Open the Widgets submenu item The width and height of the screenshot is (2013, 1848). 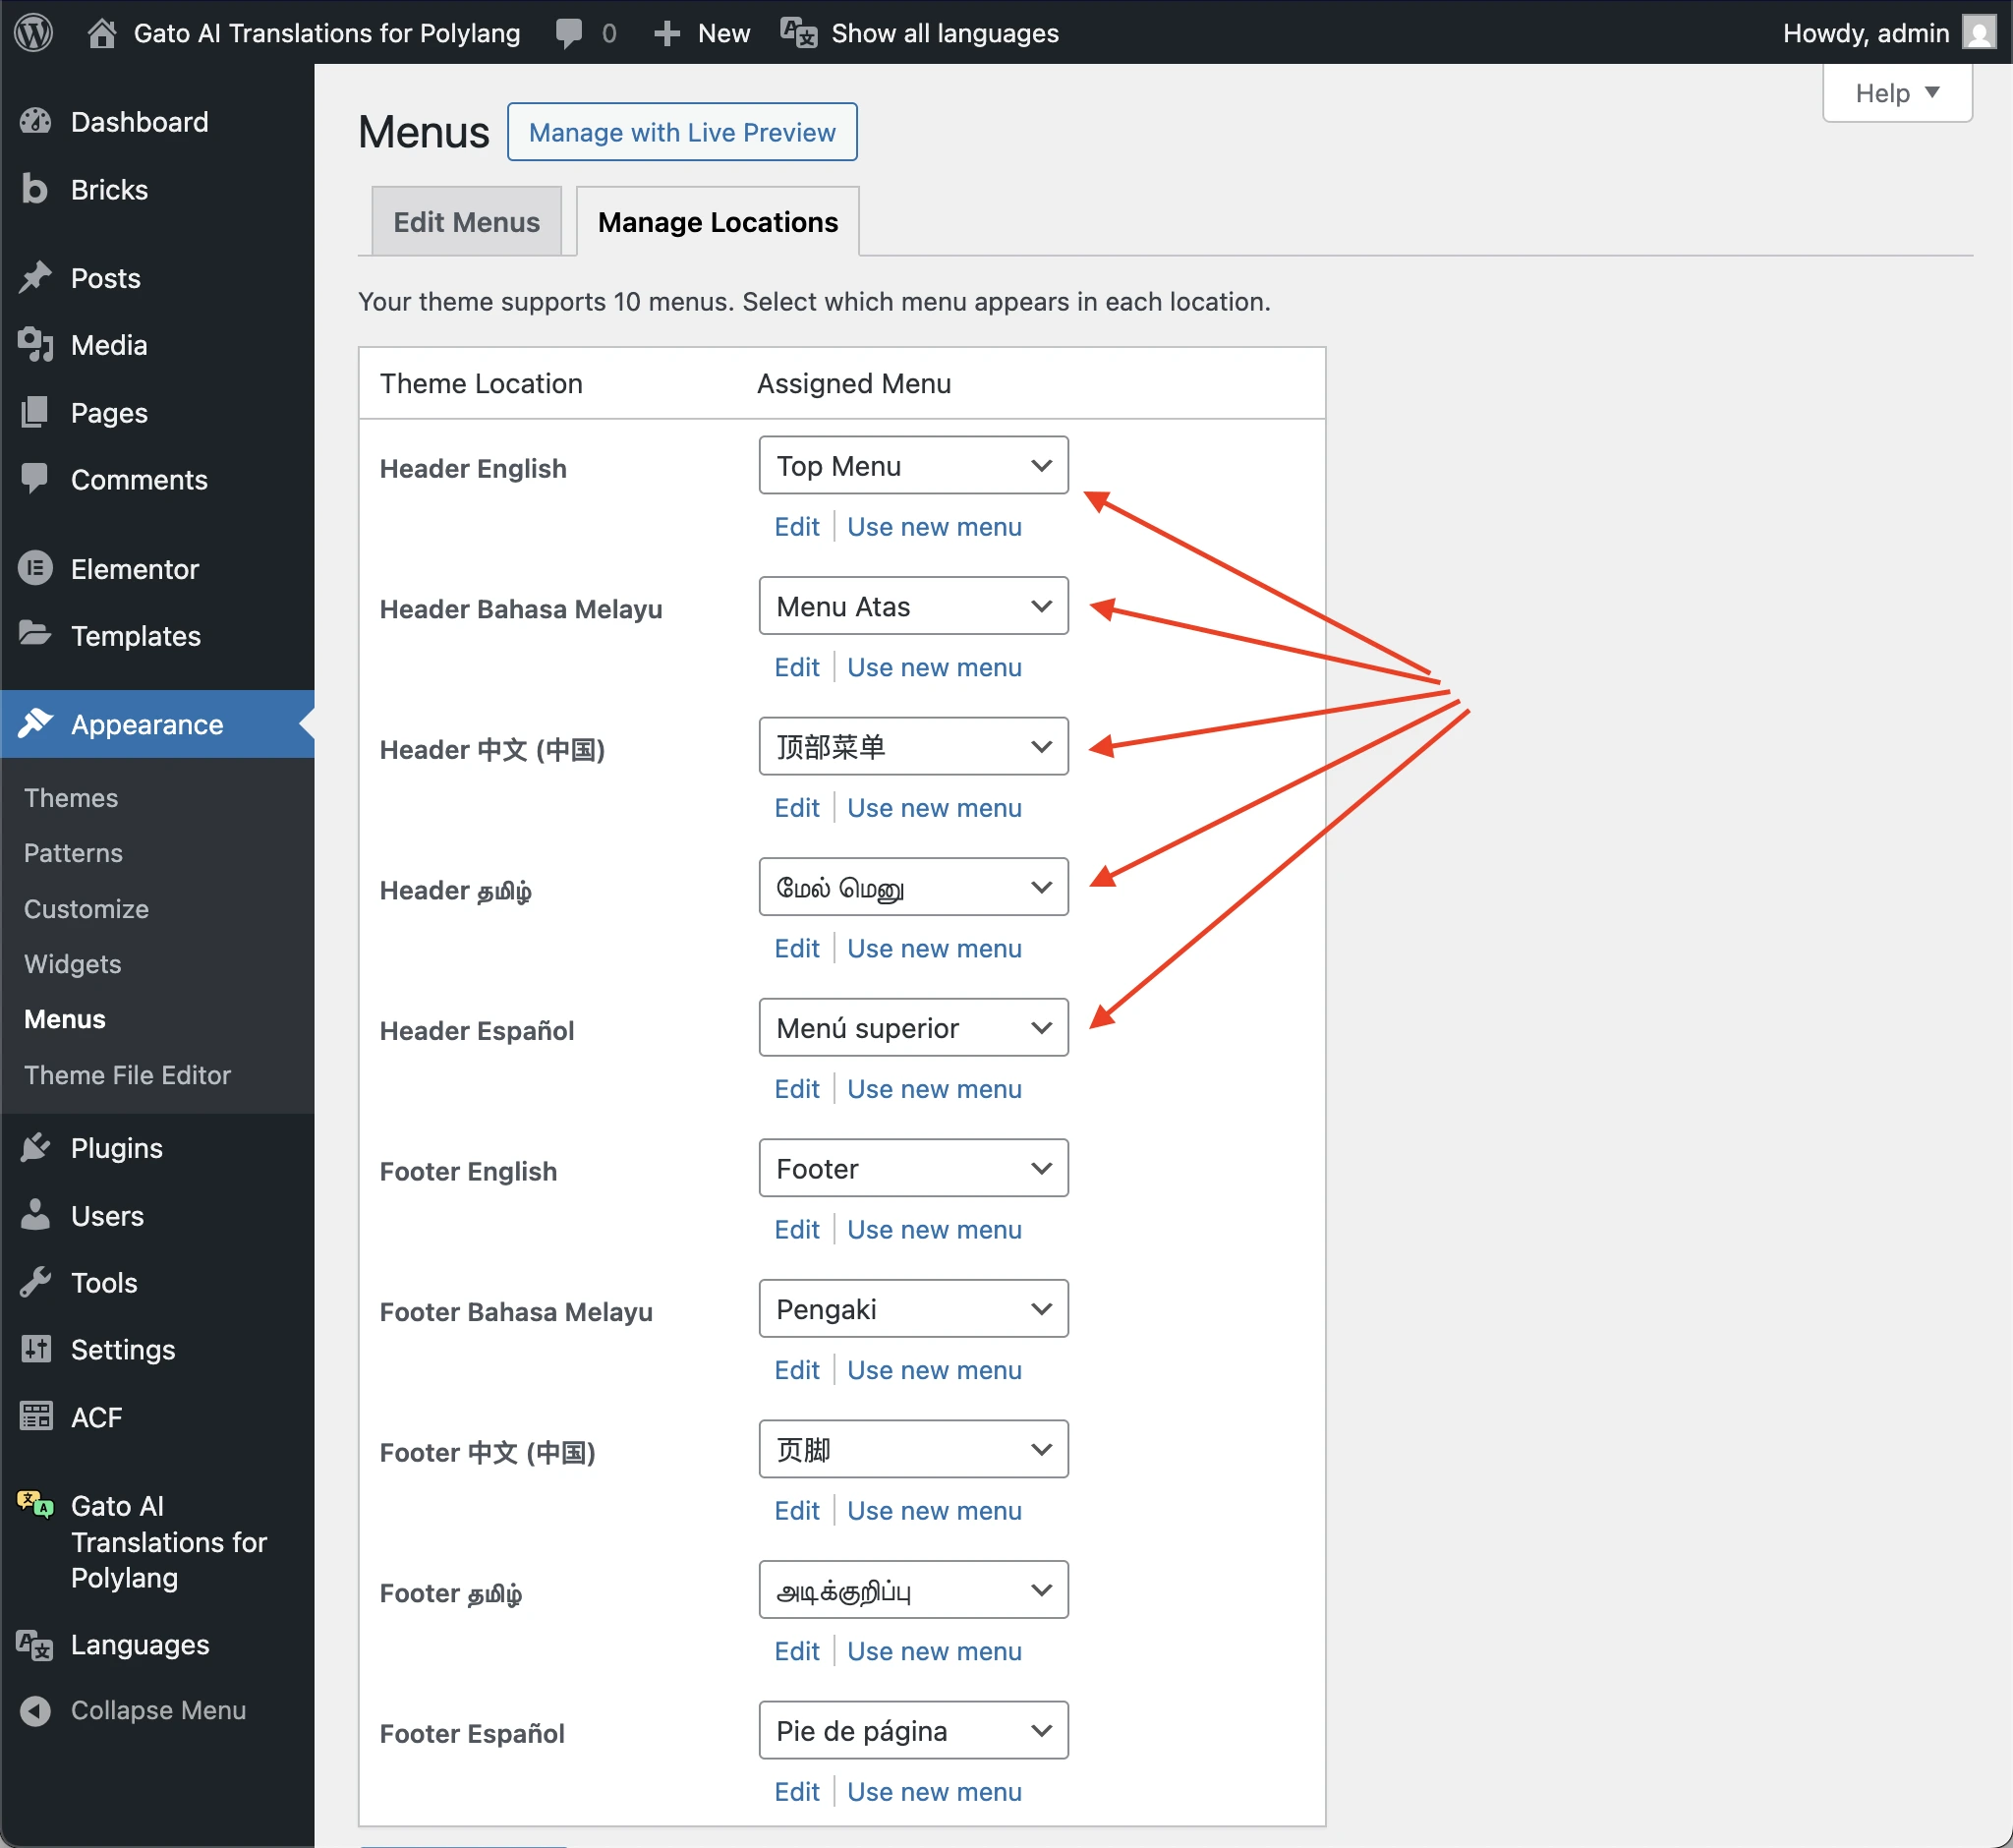[72, 963]
